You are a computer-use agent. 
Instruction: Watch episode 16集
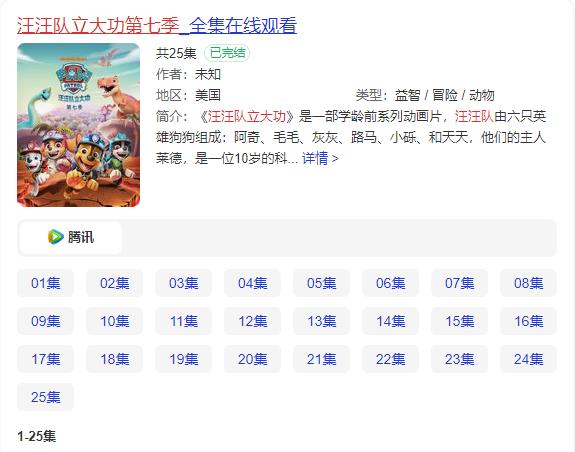528,321
